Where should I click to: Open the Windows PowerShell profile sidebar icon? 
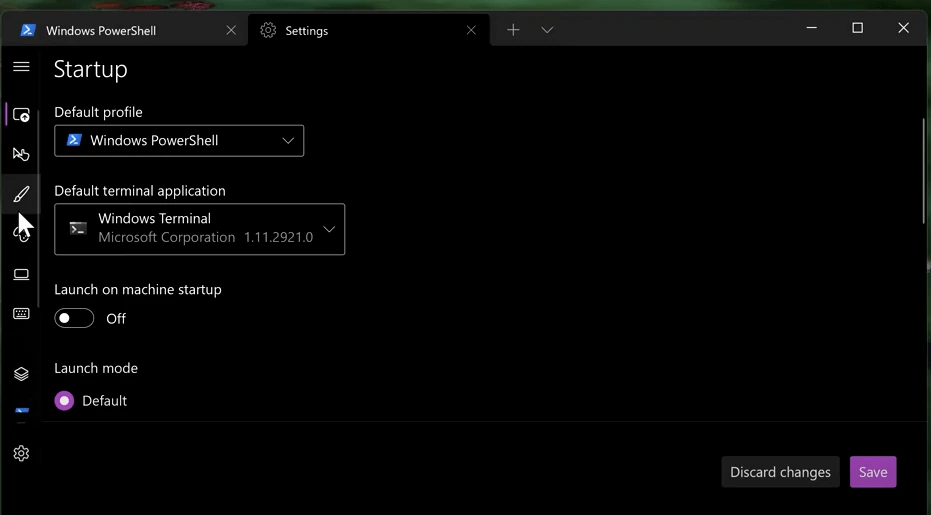coord(21,412)
